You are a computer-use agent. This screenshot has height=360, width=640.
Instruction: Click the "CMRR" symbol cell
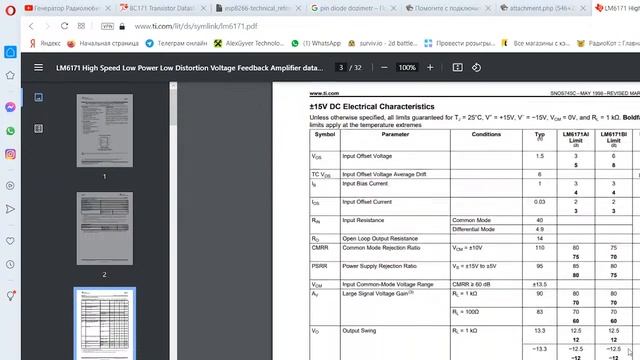(x=325, y=252)
